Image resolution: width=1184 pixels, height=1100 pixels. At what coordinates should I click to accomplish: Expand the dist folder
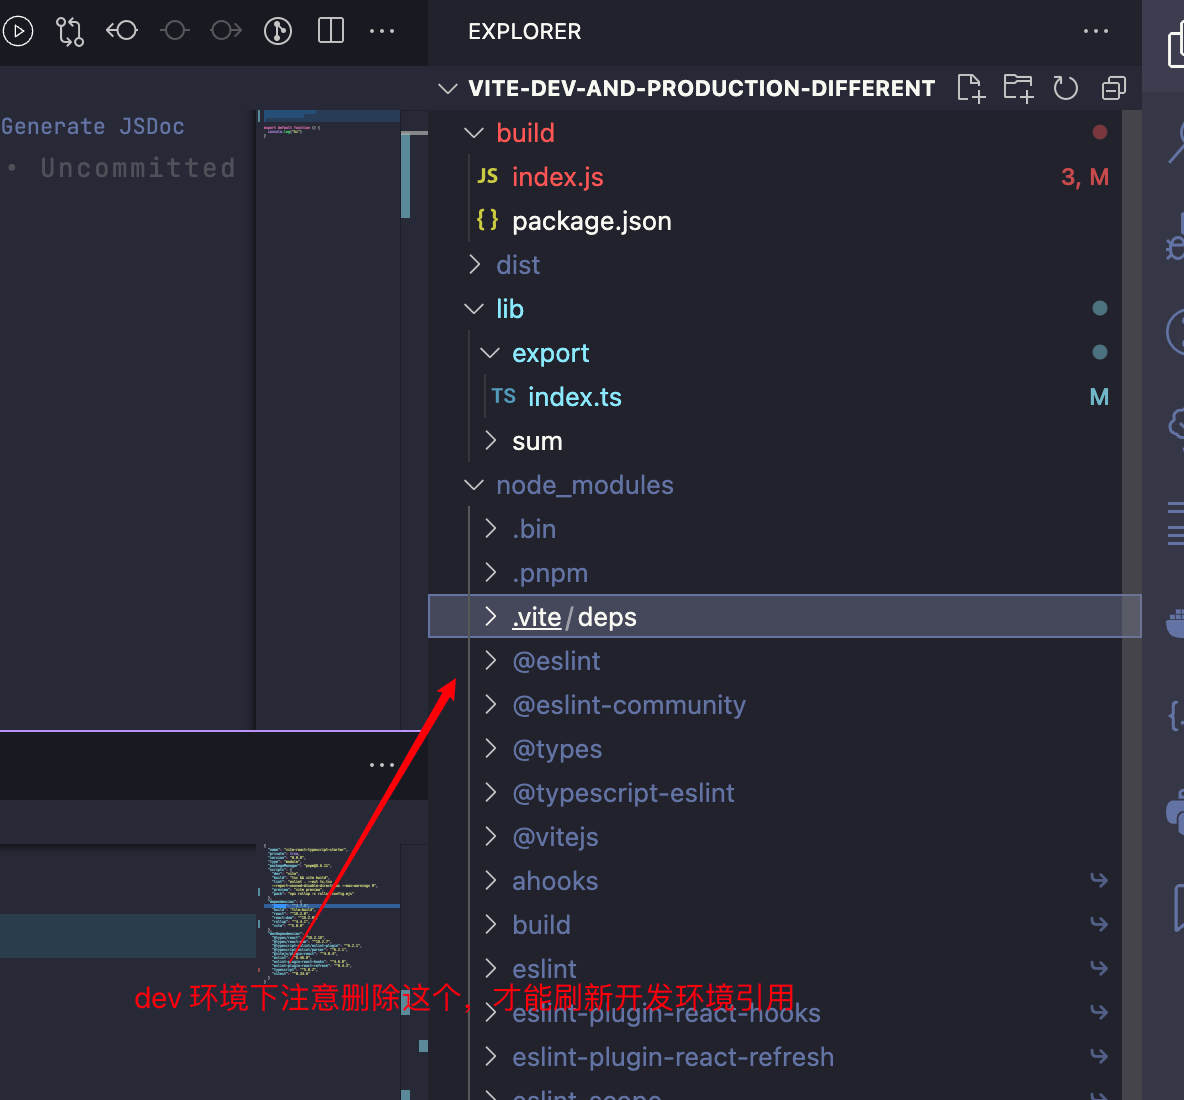(518, 265)
